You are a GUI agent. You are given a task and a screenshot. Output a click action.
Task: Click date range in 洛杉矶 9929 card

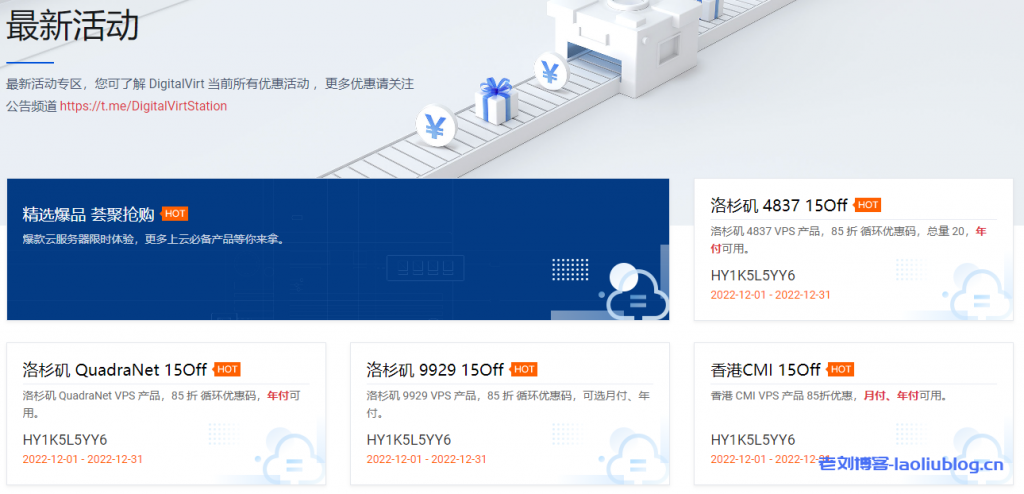click(426, 459)
